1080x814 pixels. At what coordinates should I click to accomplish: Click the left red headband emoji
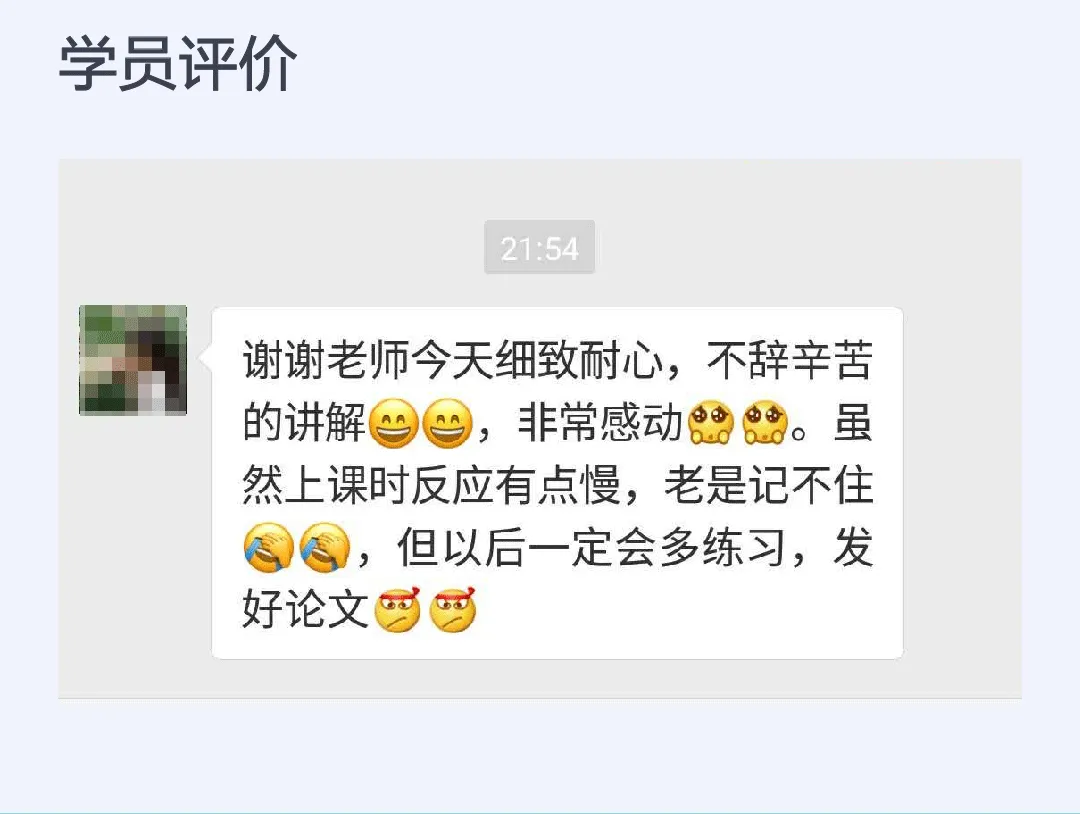[x=397, y=610]
